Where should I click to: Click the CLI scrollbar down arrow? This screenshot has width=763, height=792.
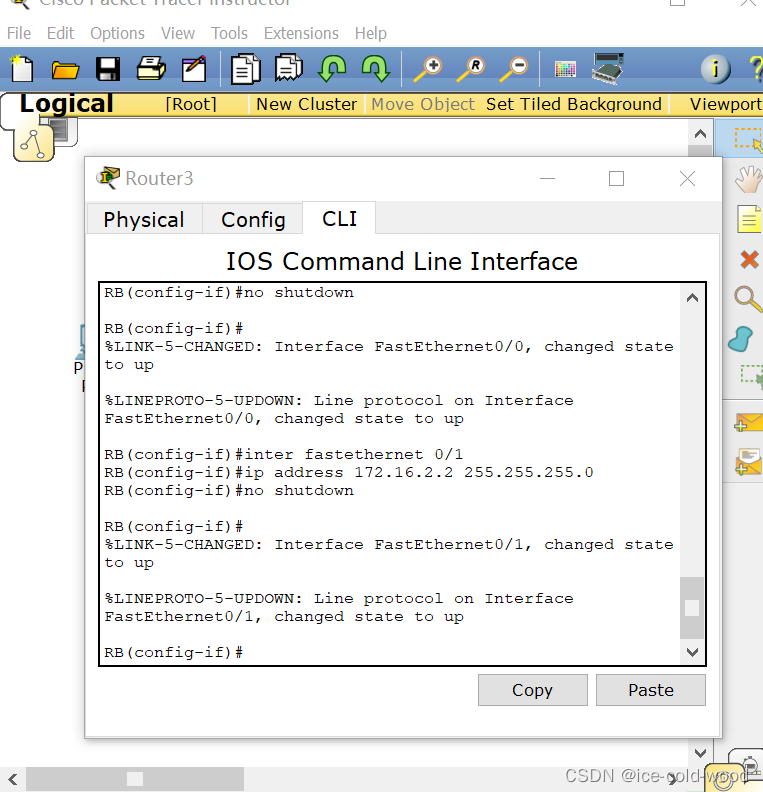(x=692, y=652)
